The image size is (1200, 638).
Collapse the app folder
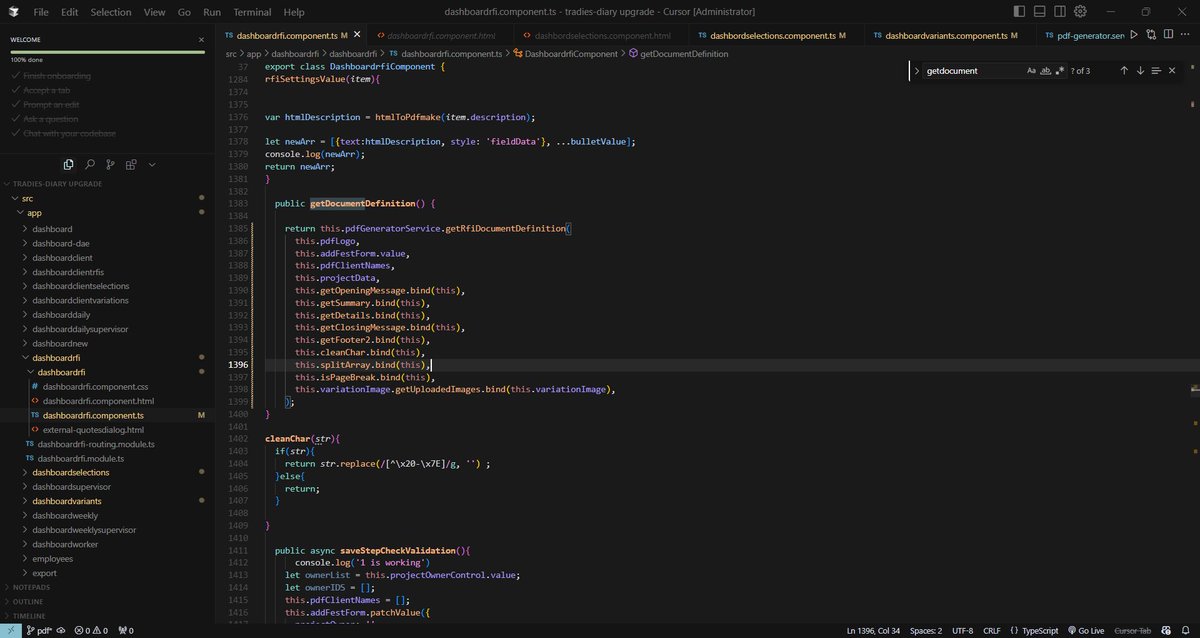34,213
